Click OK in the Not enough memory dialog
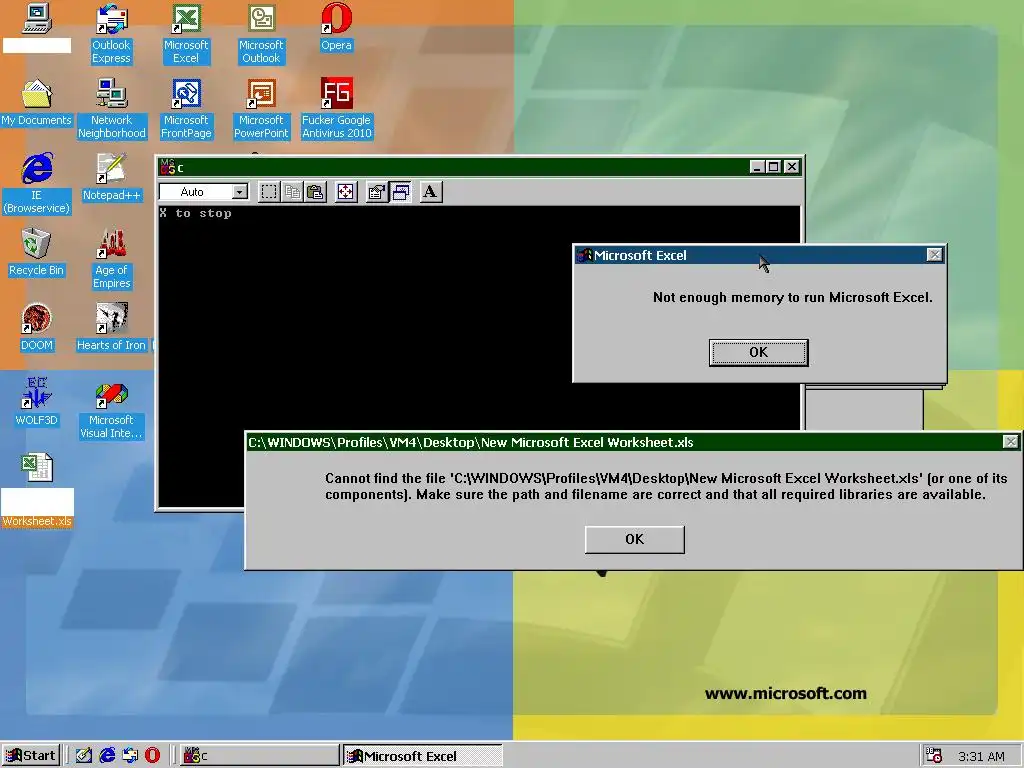Viewport: 1024px width, 768px height. tap(758, 352)
